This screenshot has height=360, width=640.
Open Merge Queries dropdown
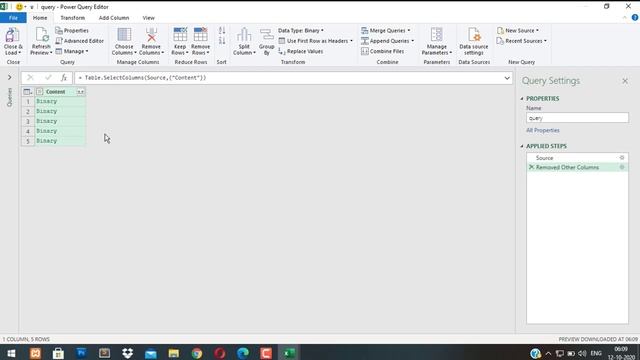click(386, 31)
